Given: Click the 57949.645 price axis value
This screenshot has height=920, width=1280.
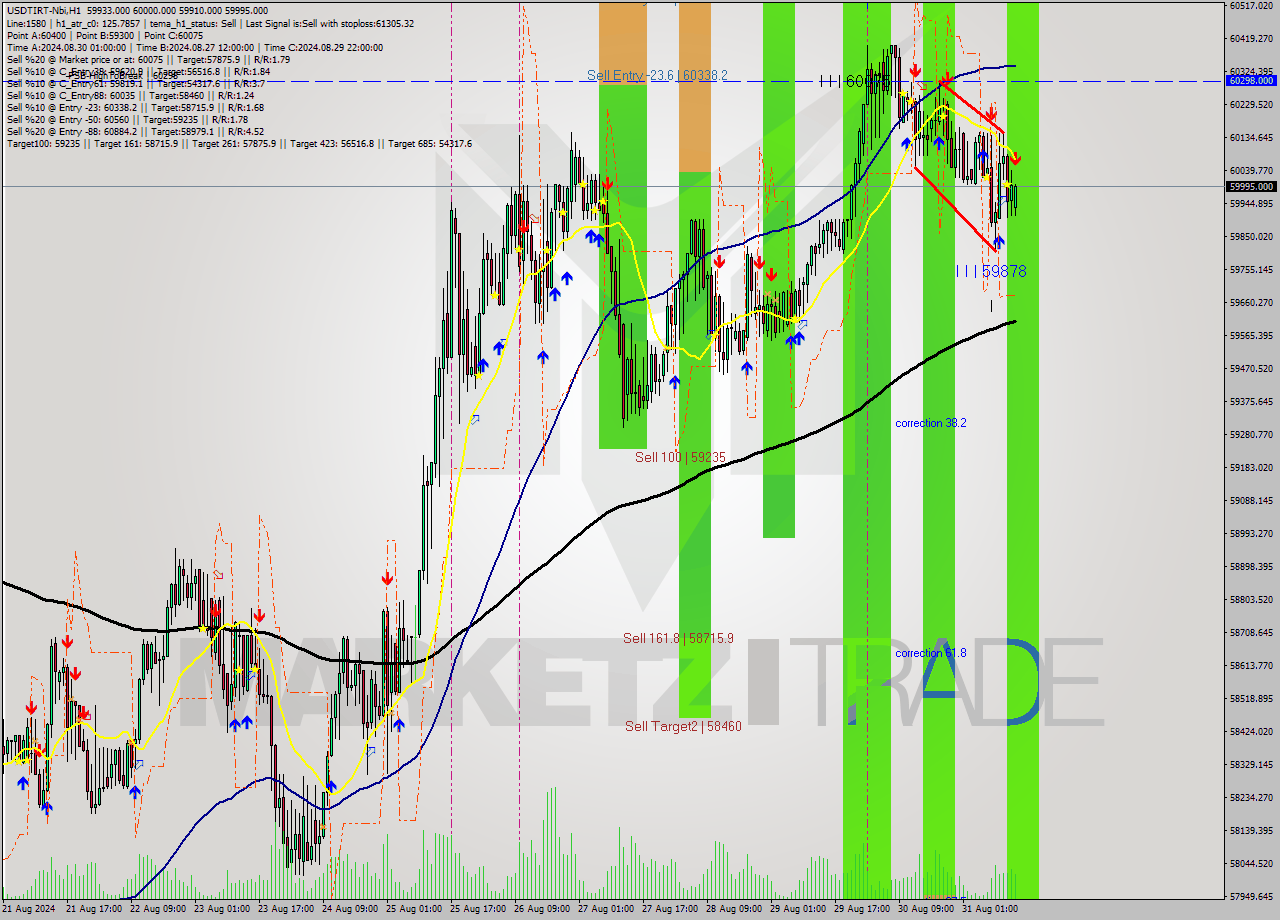Looking at the screenshot, I should [x=1252, y=896].
